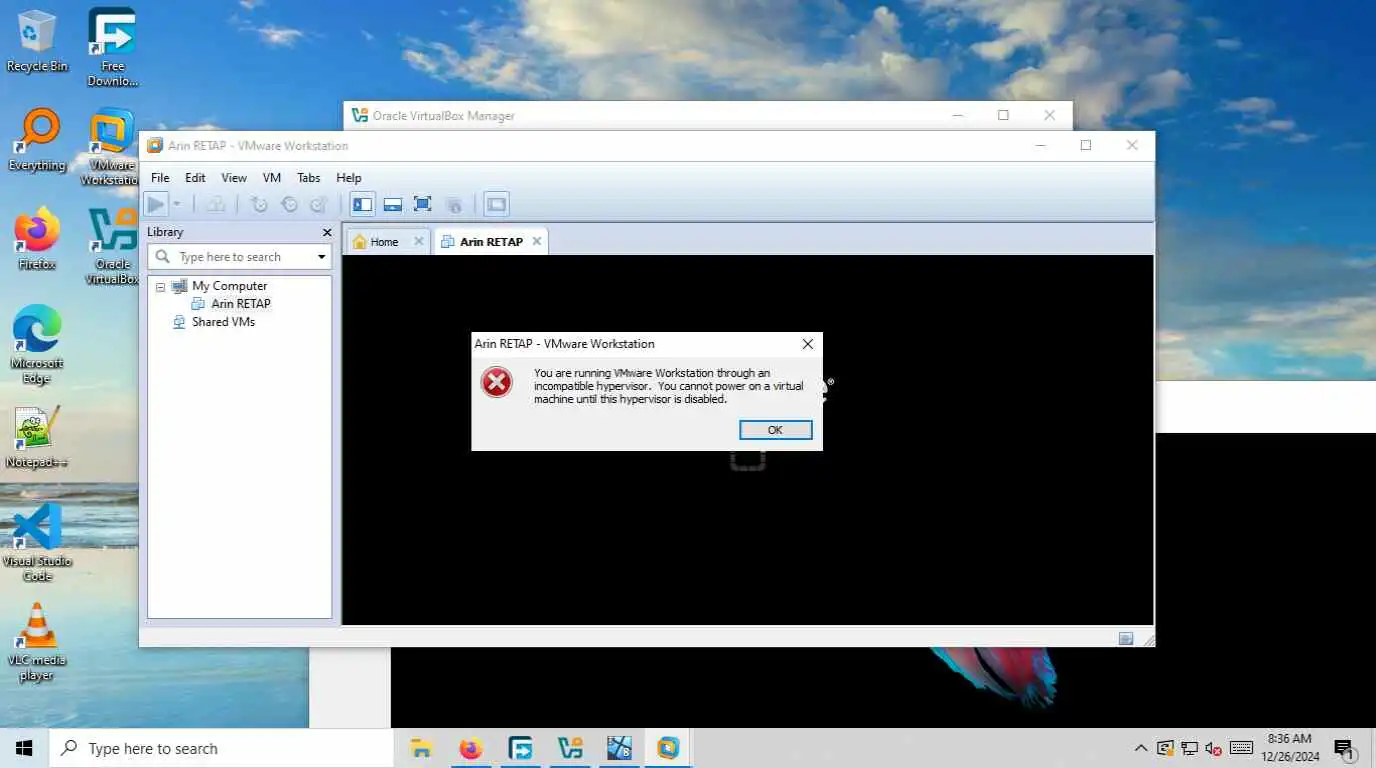Screen dimensions: 1376x768
Task: Click the network tray icon
Action: pyautogui.click(x=1190, y=748)
